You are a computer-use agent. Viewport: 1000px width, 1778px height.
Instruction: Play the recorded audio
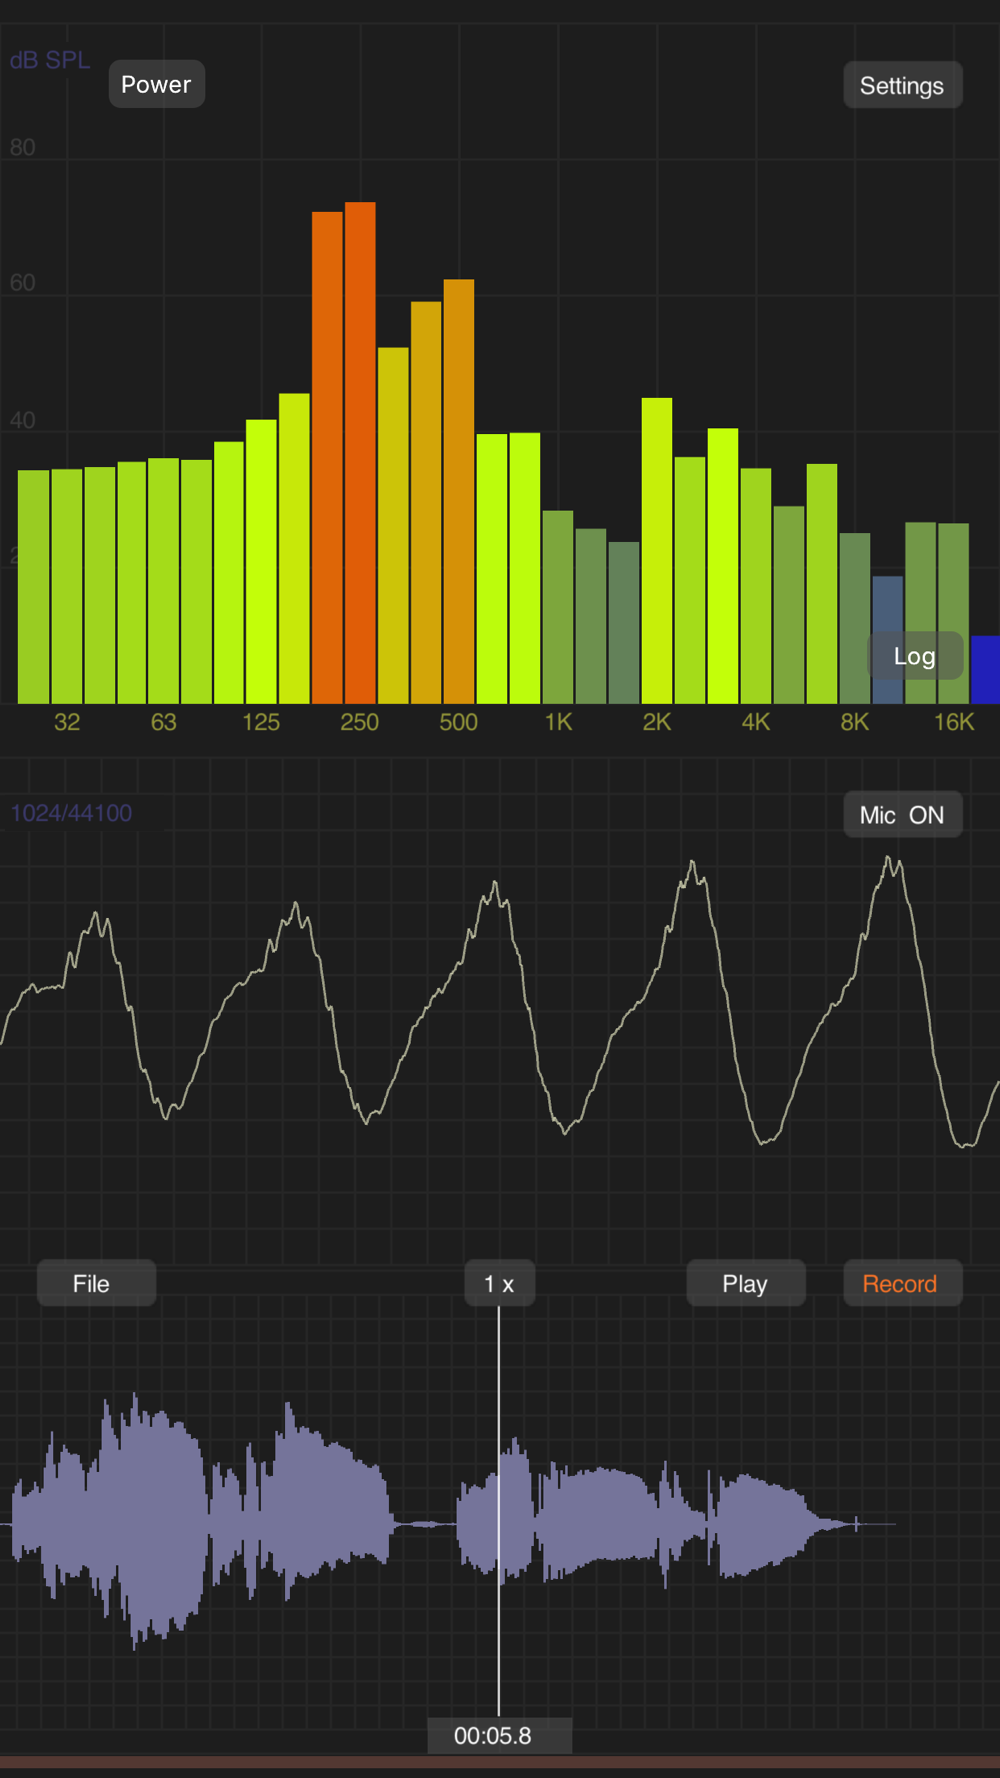tap(745, 1283)
